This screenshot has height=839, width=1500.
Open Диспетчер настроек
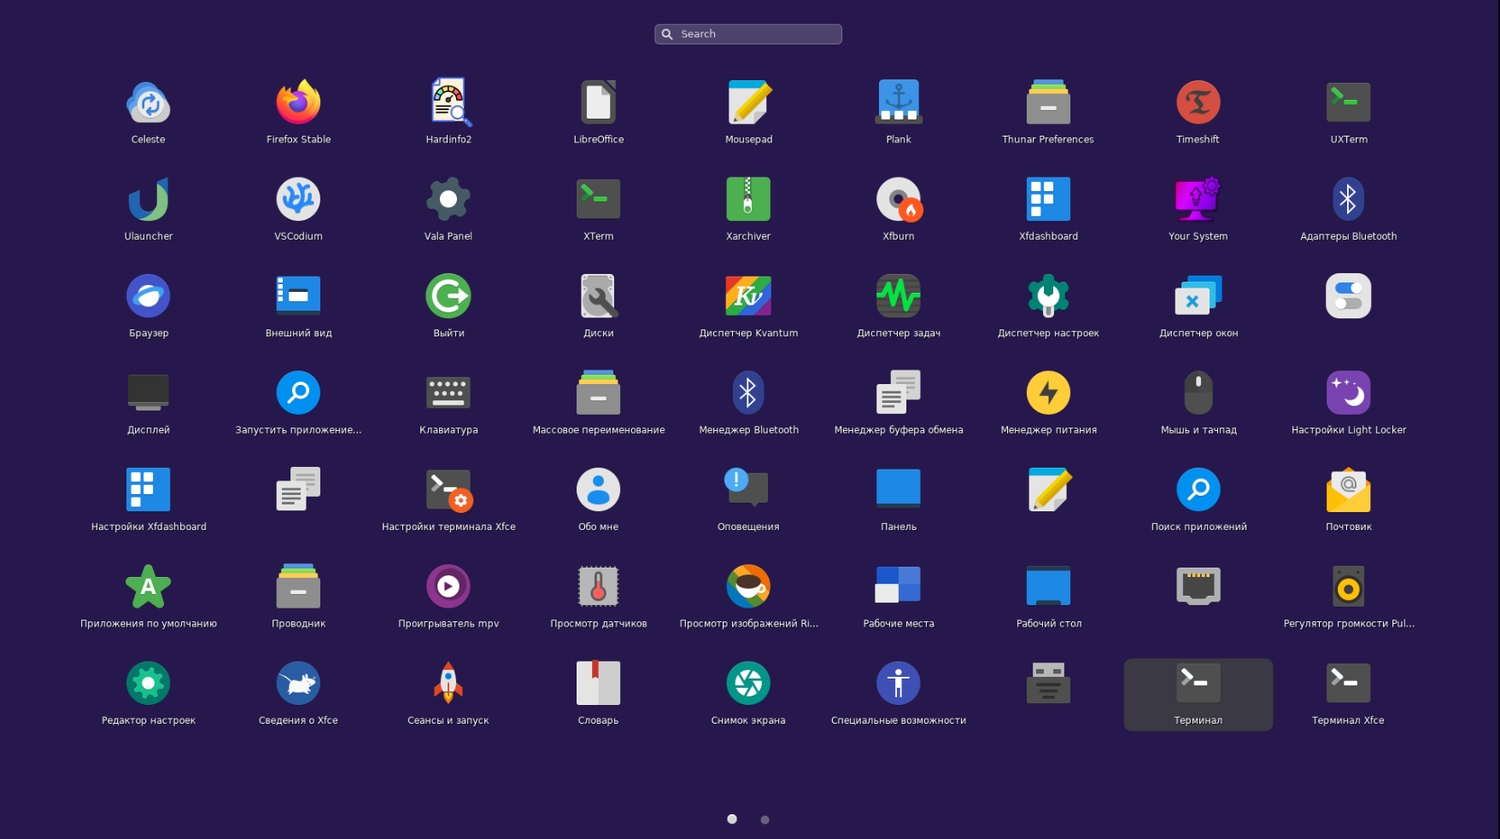tap(1048, 296)
